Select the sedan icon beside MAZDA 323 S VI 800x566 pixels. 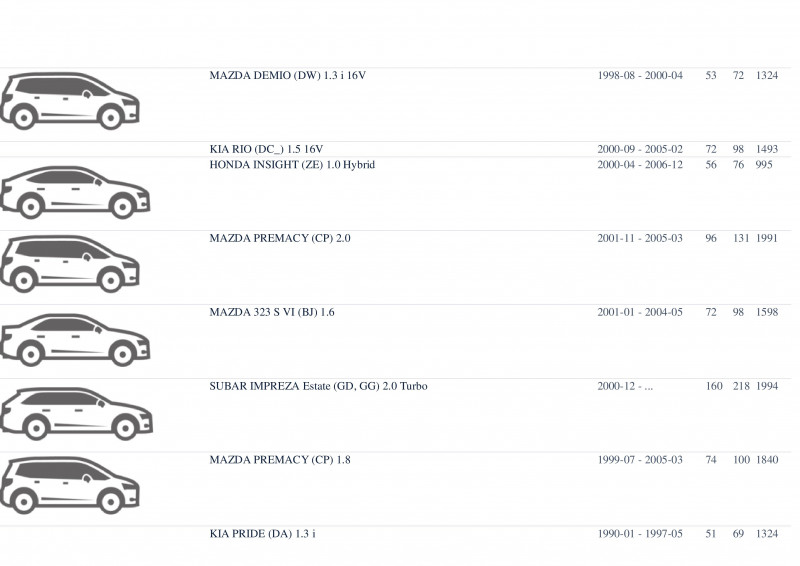point(75,340)
